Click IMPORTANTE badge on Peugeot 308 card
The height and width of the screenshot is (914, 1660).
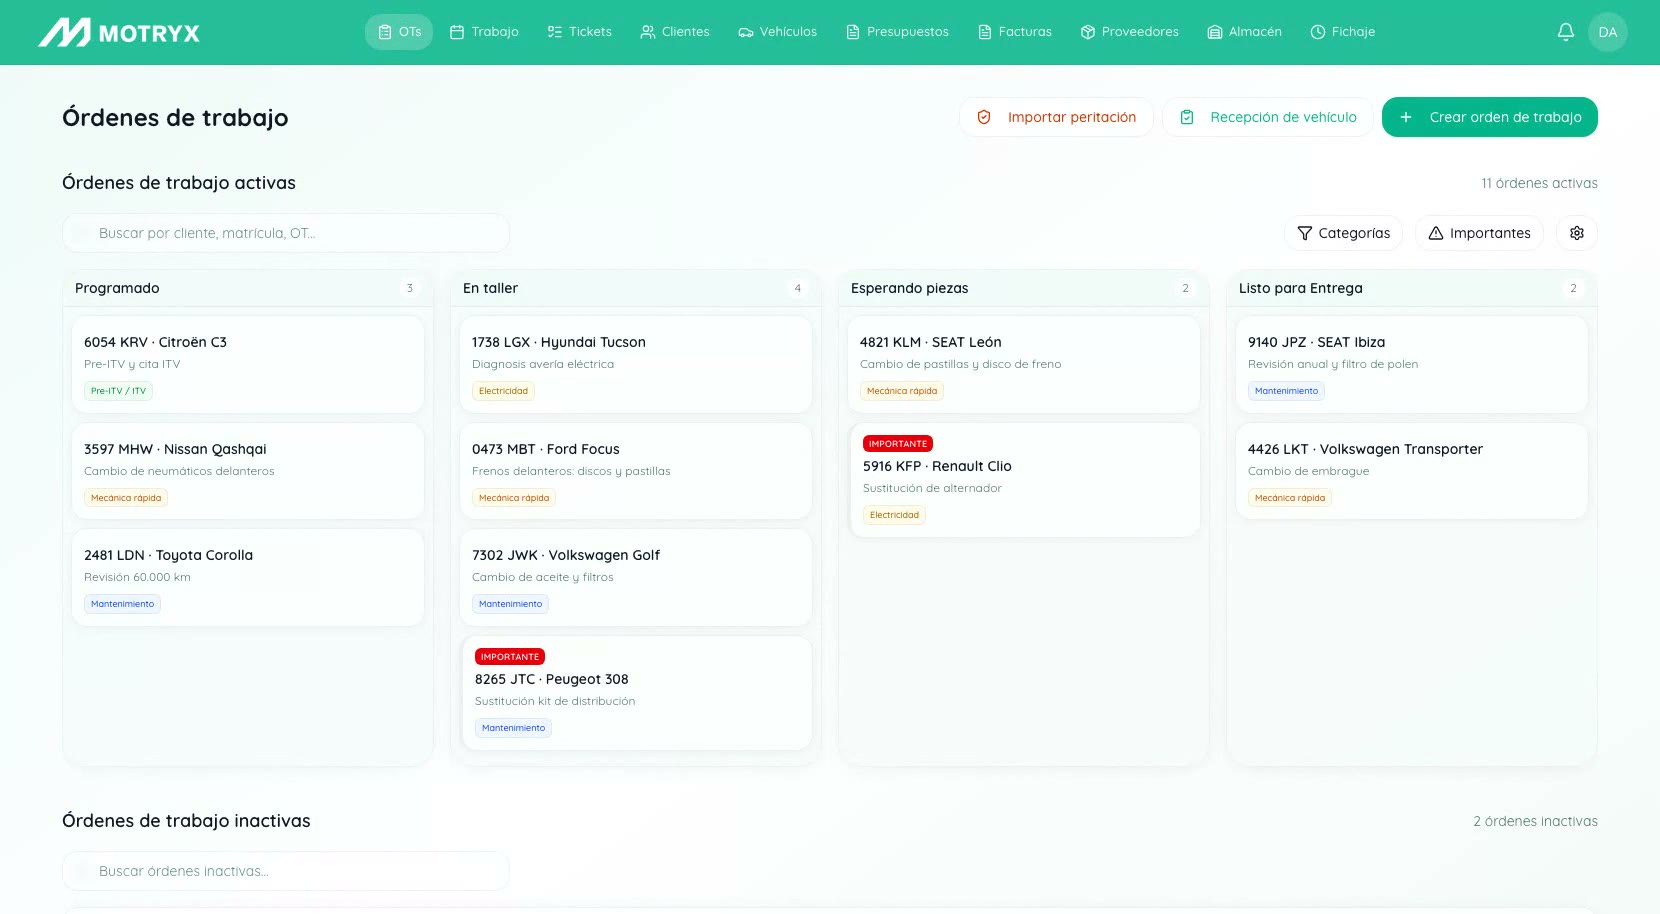510,657
